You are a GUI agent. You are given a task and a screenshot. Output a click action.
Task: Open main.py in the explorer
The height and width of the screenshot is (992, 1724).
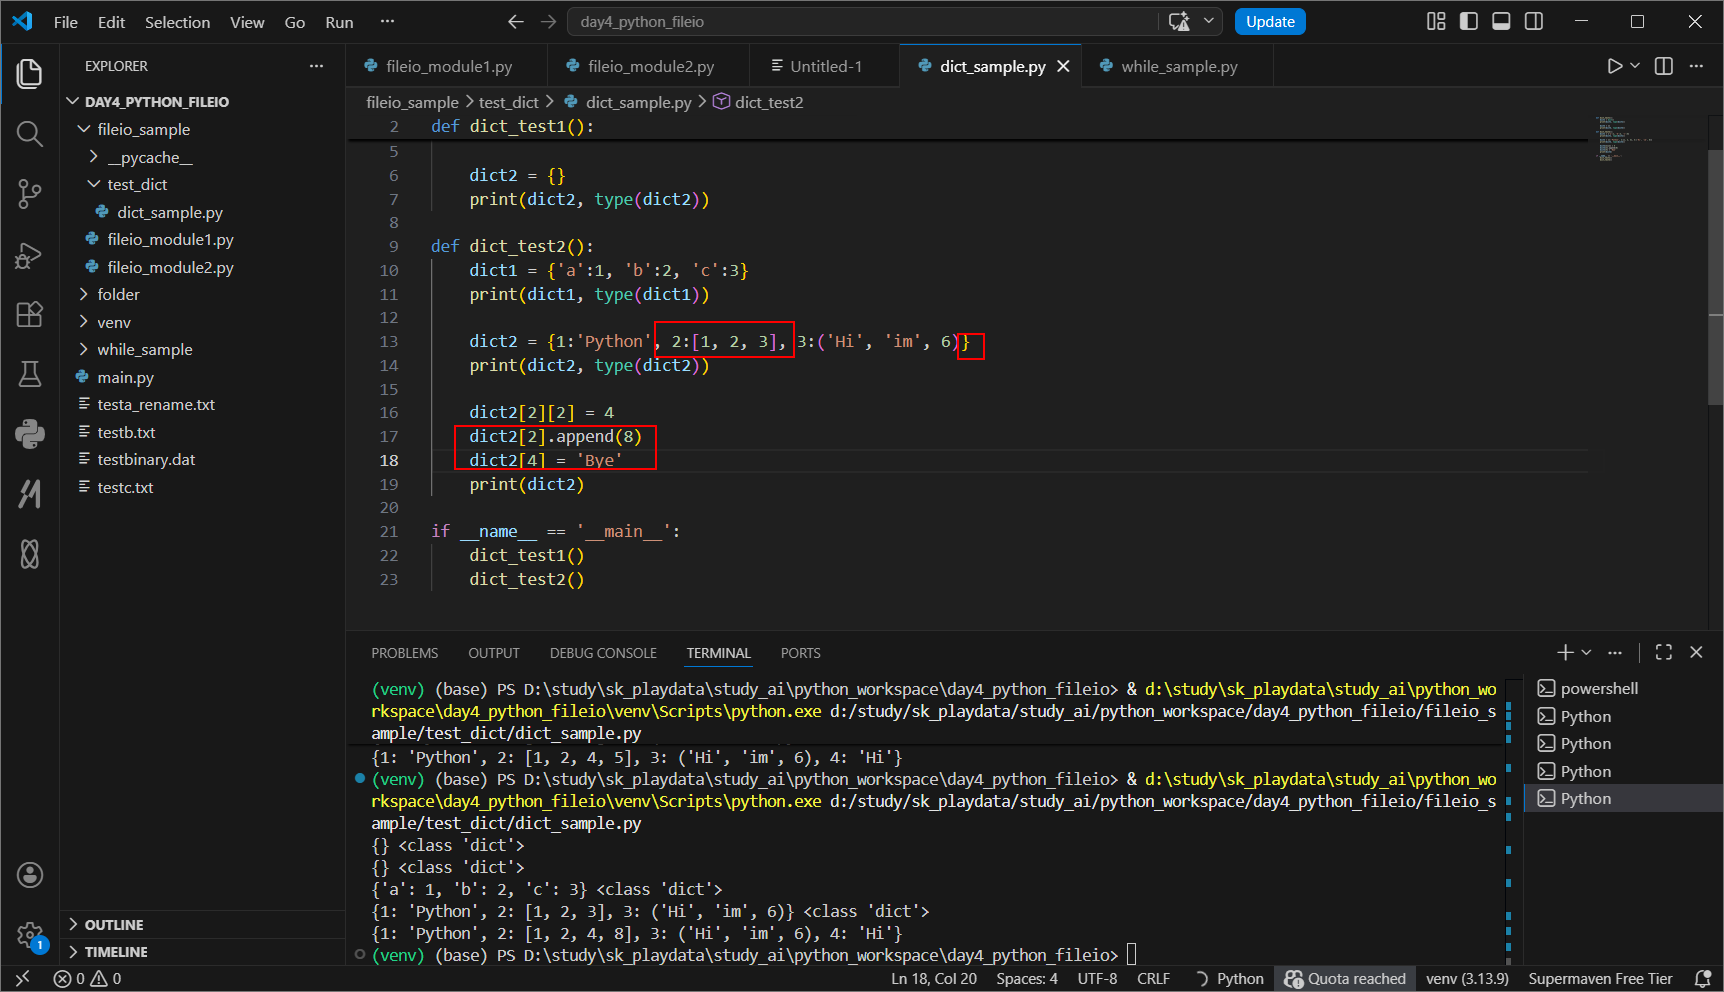[125, 377]
